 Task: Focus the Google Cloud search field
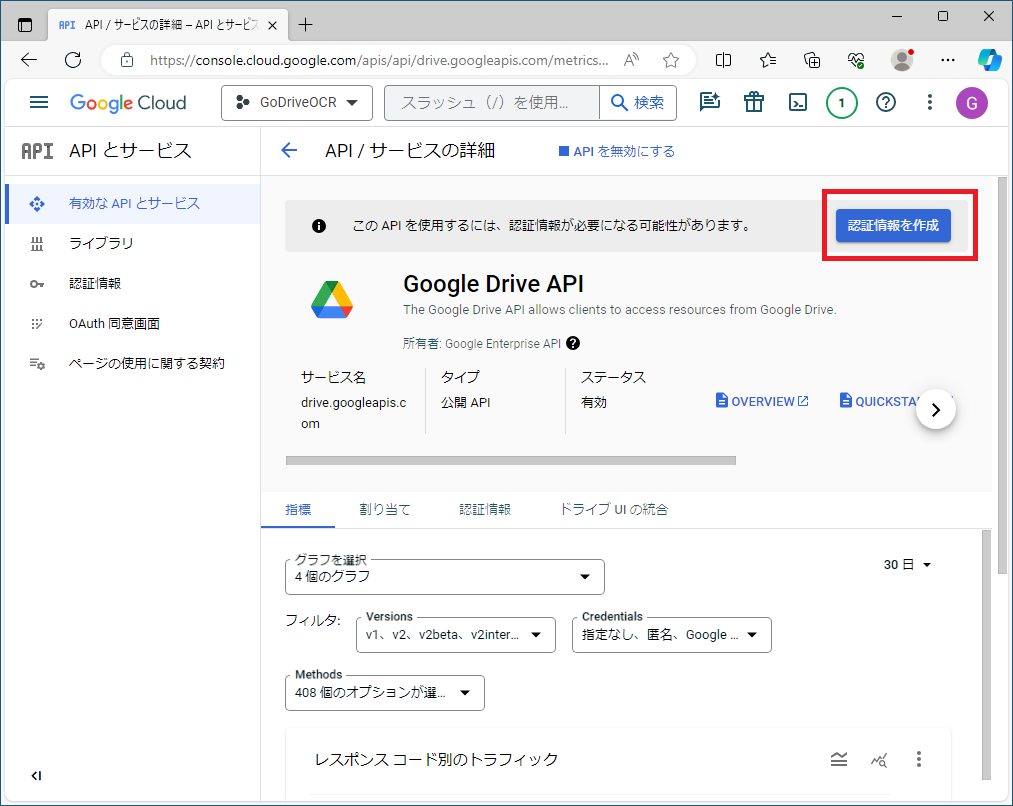pos(492,103)
